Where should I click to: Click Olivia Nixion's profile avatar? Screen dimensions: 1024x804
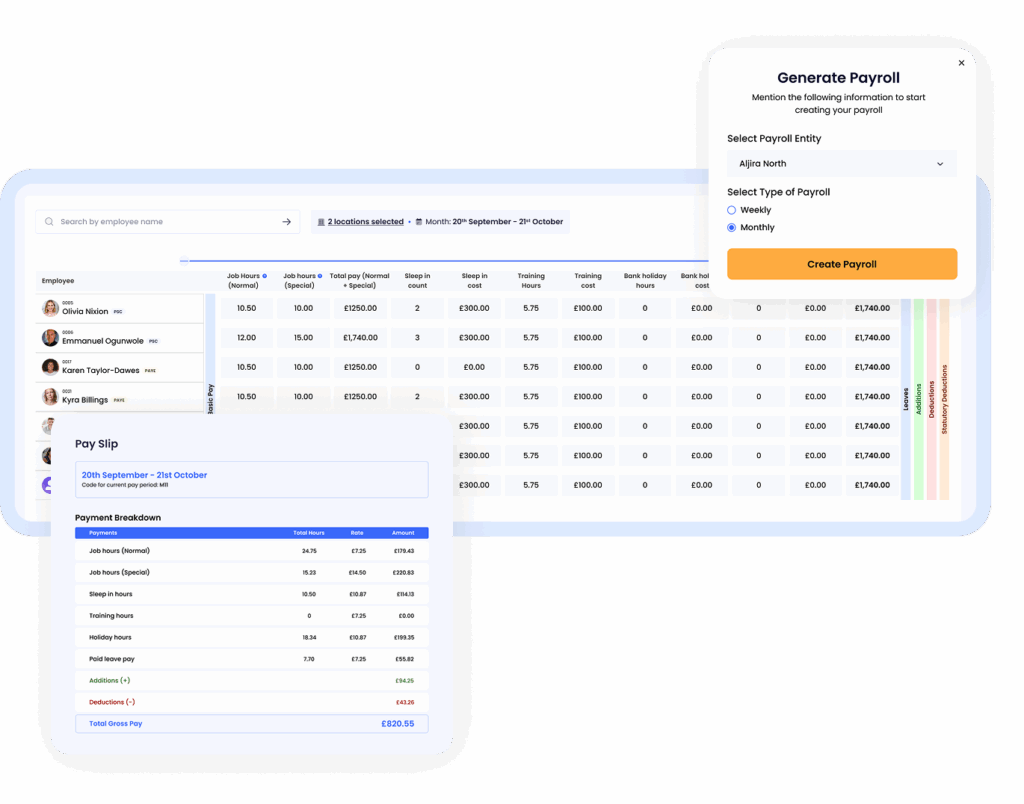coord(50,309)
